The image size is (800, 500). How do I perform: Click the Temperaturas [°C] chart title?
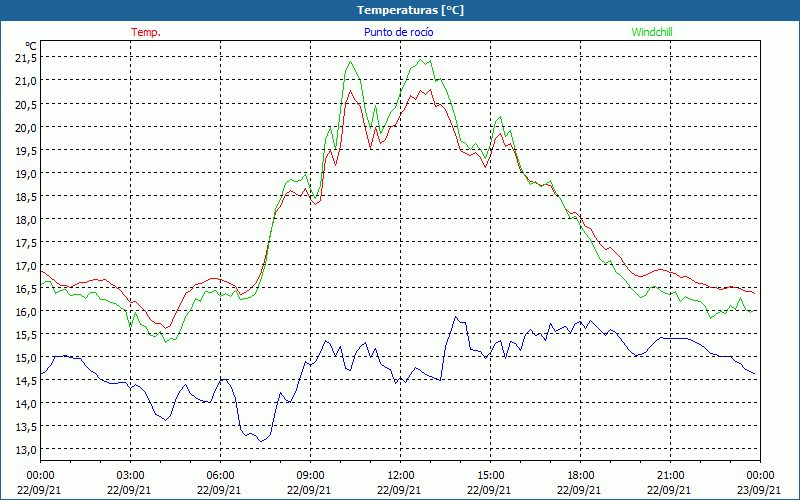tap(410, 10)
